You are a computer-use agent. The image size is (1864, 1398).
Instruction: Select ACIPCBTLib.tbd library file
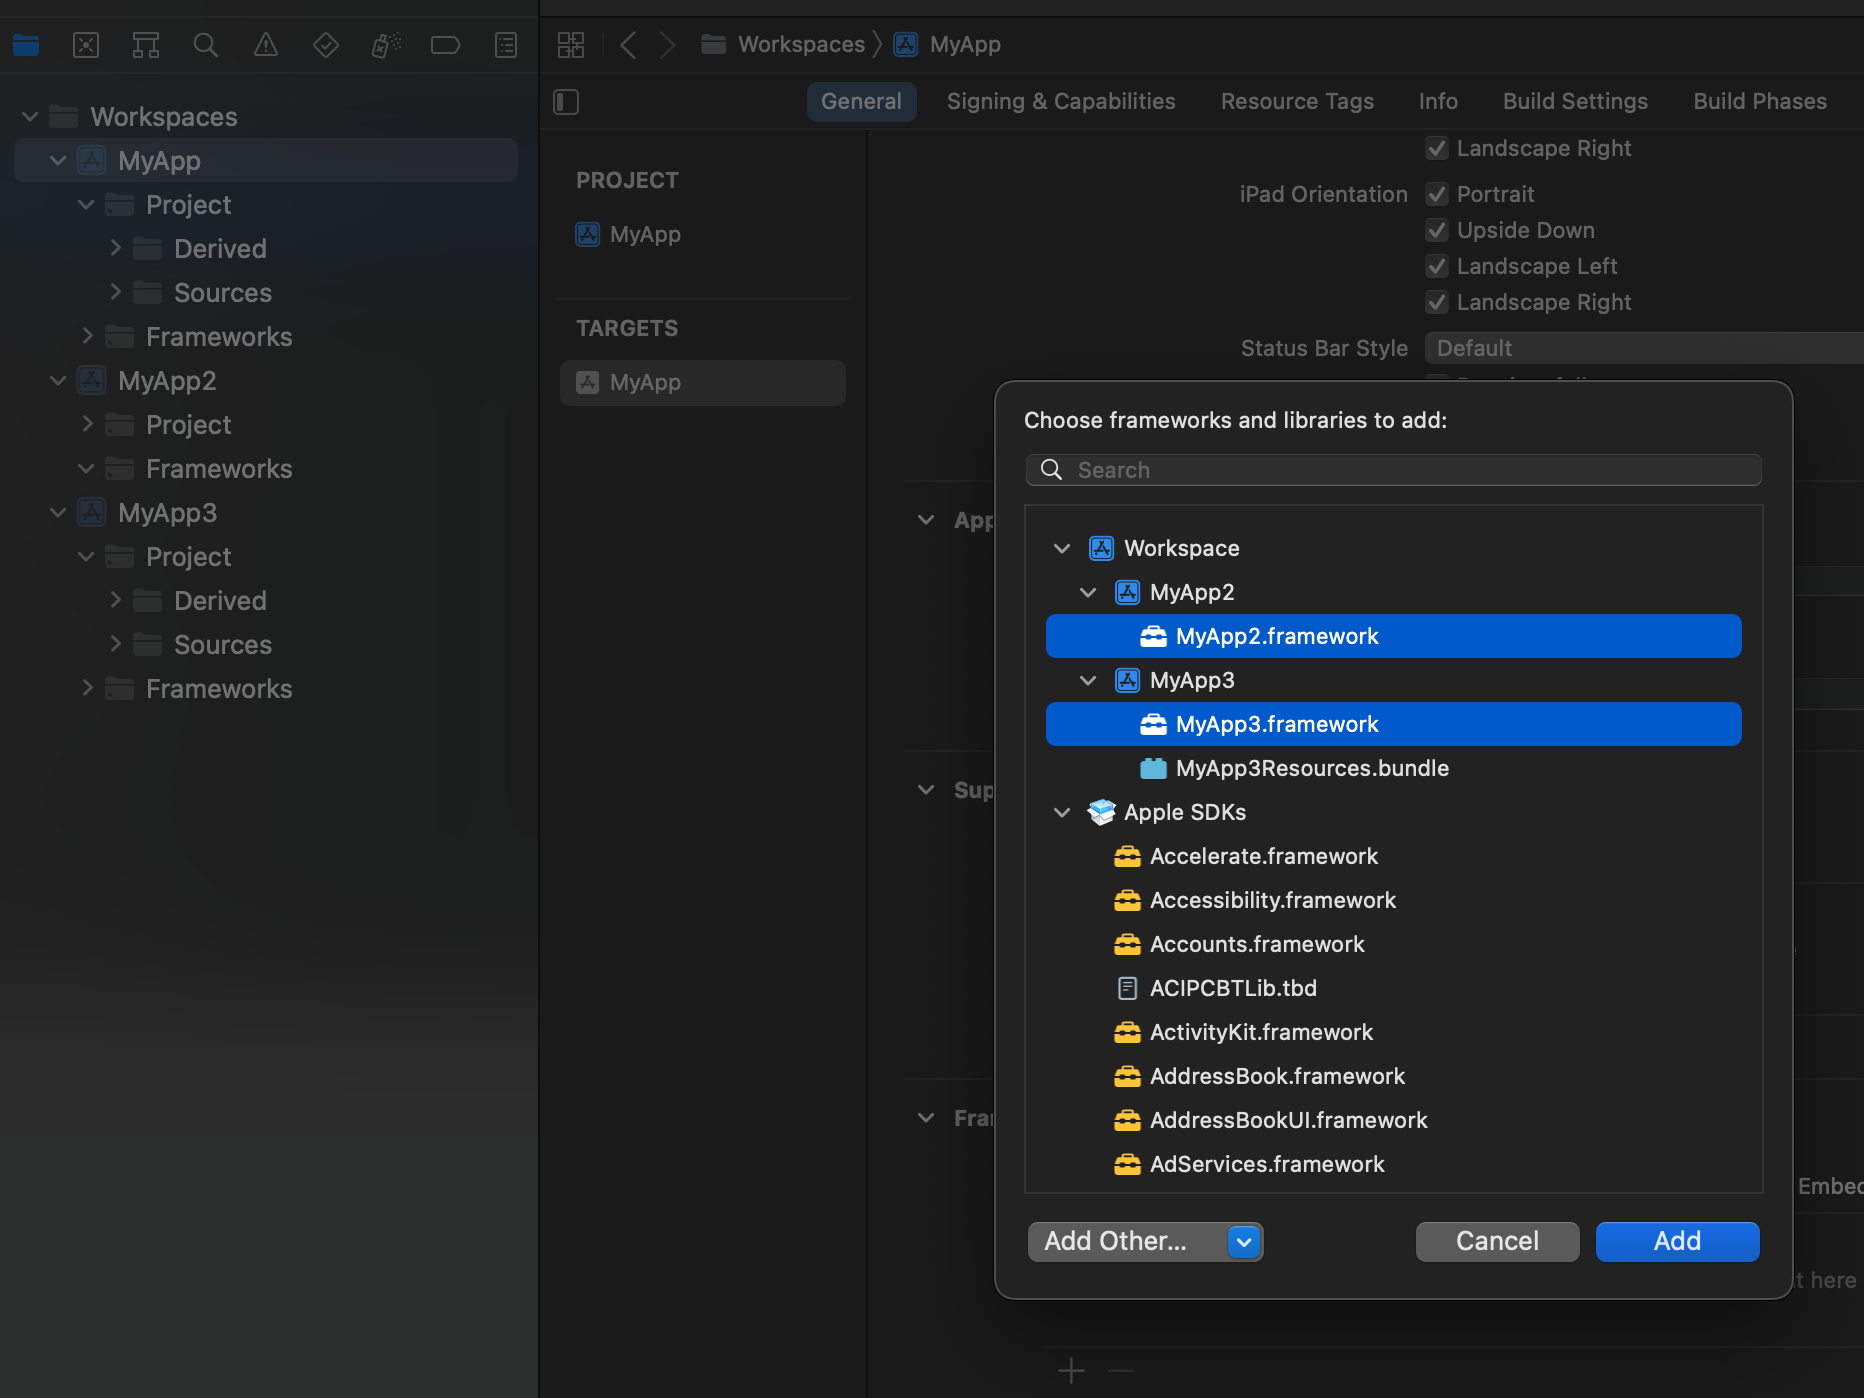click(1394, 988)
